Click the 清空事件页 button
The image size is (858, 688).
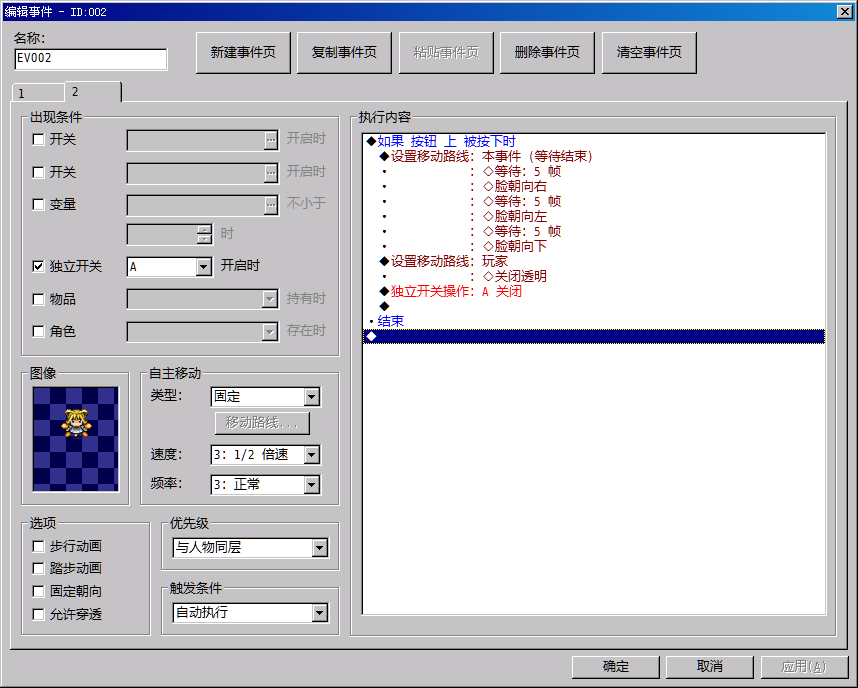point(649,53)
